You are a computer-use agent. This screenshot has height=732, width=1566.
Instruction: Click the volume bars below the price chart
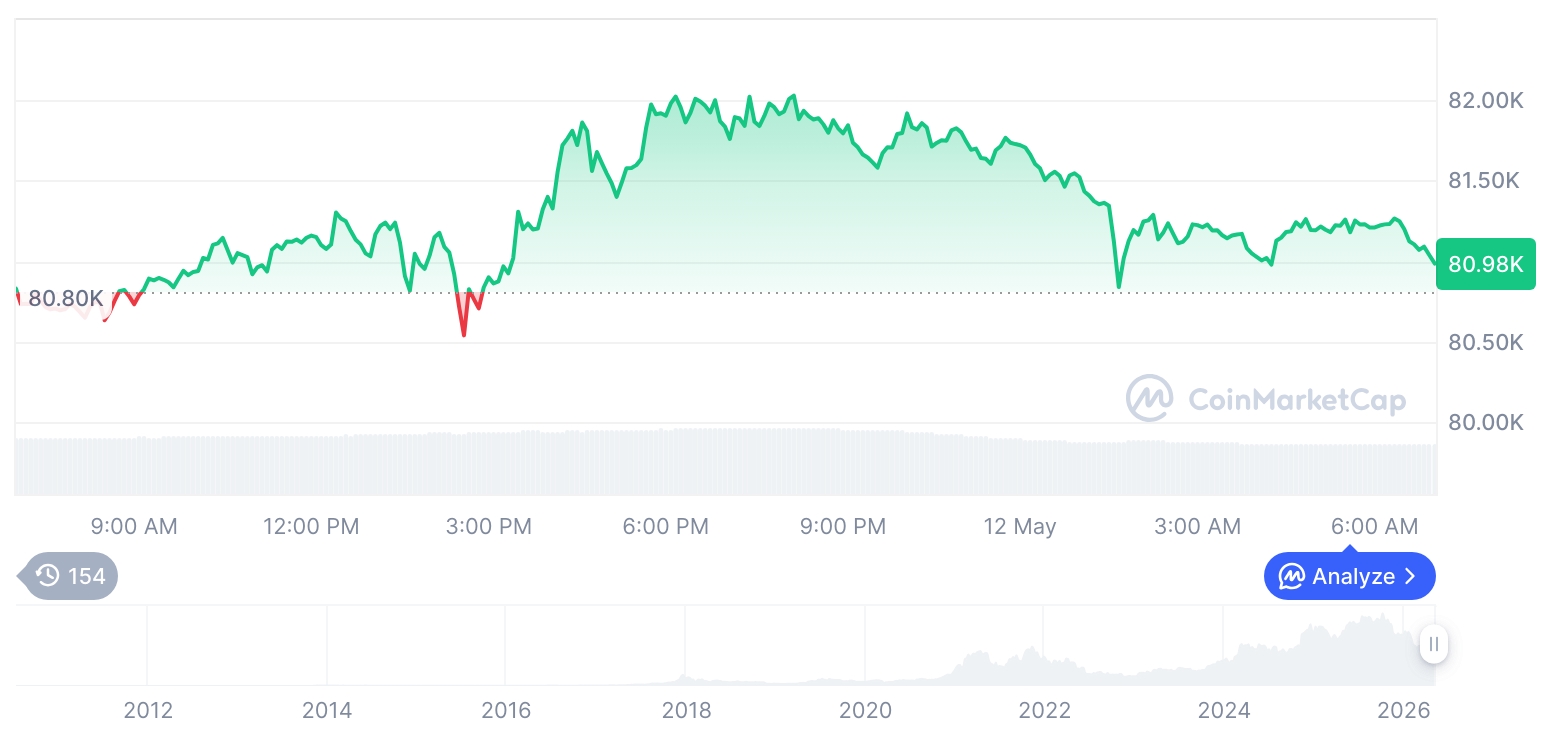pos(725,462)
